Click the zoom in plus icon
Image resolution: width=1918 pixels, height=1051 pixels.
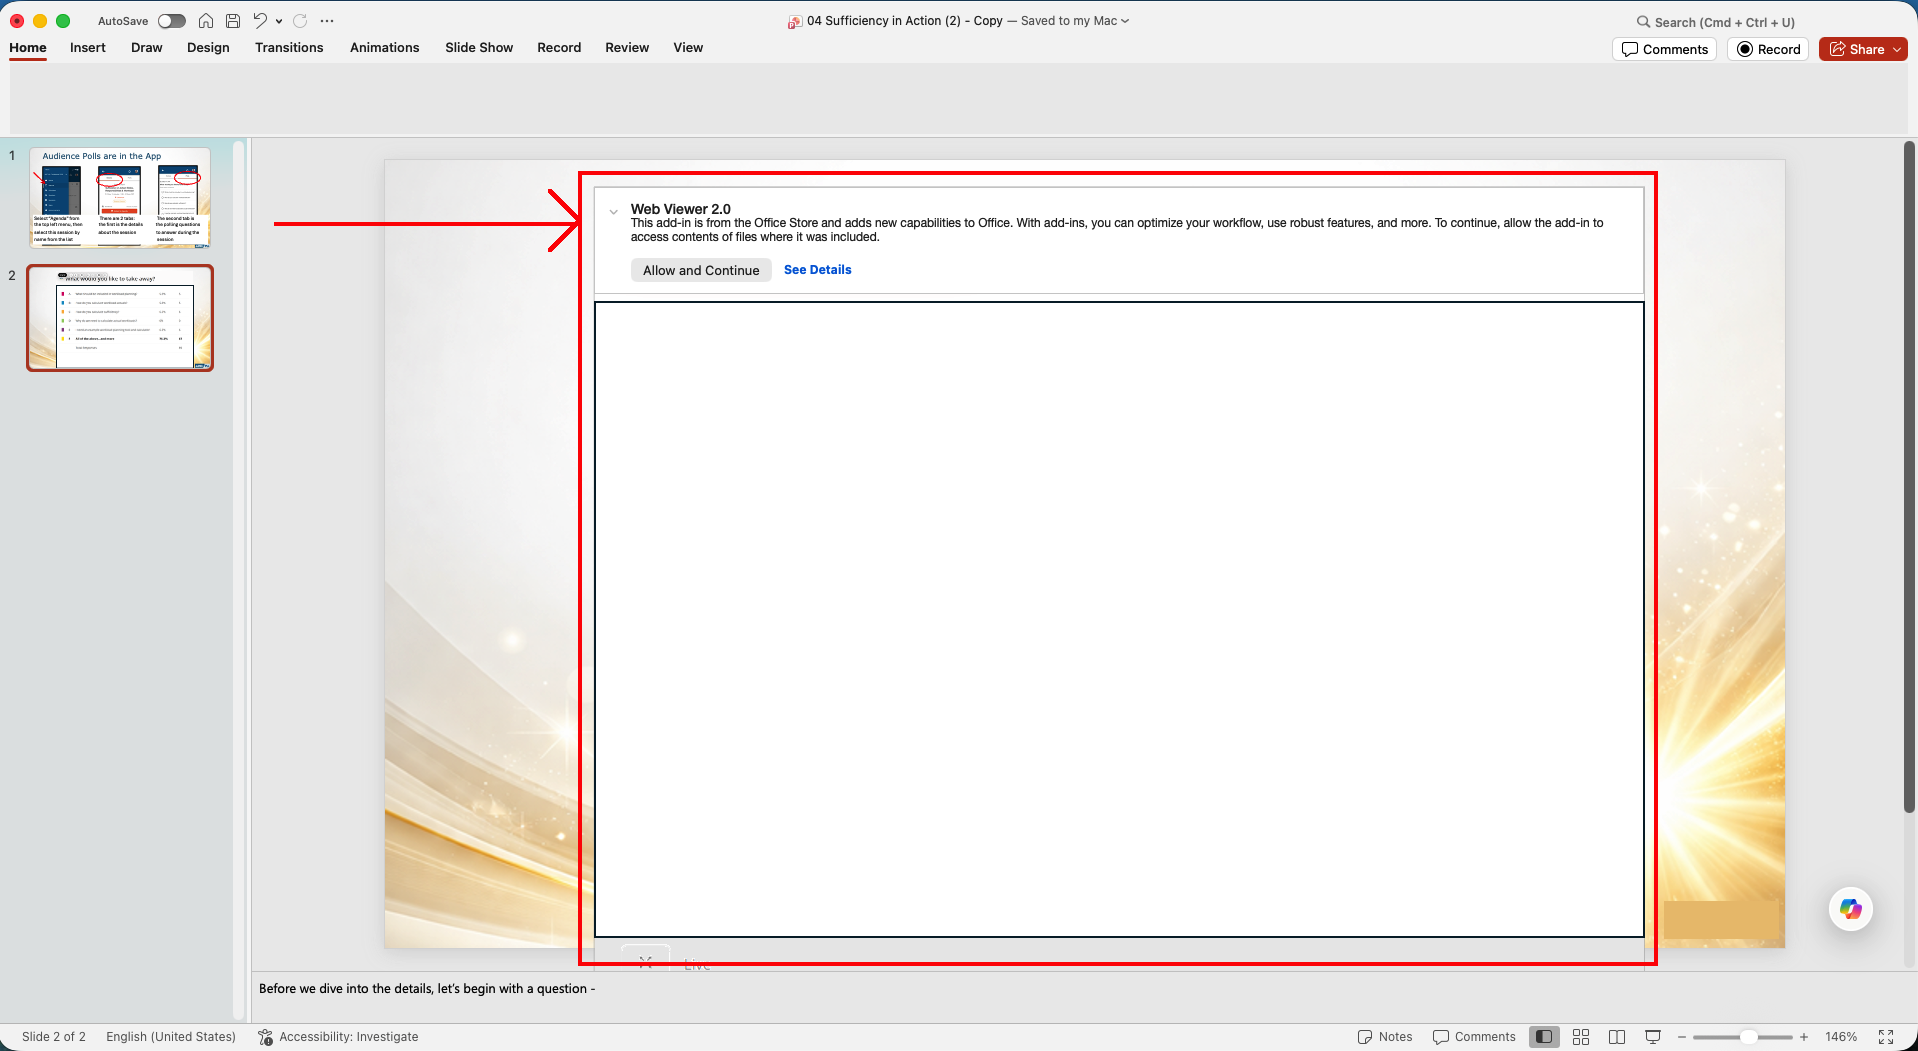pyautogui.click(x=1804, y=1037)
